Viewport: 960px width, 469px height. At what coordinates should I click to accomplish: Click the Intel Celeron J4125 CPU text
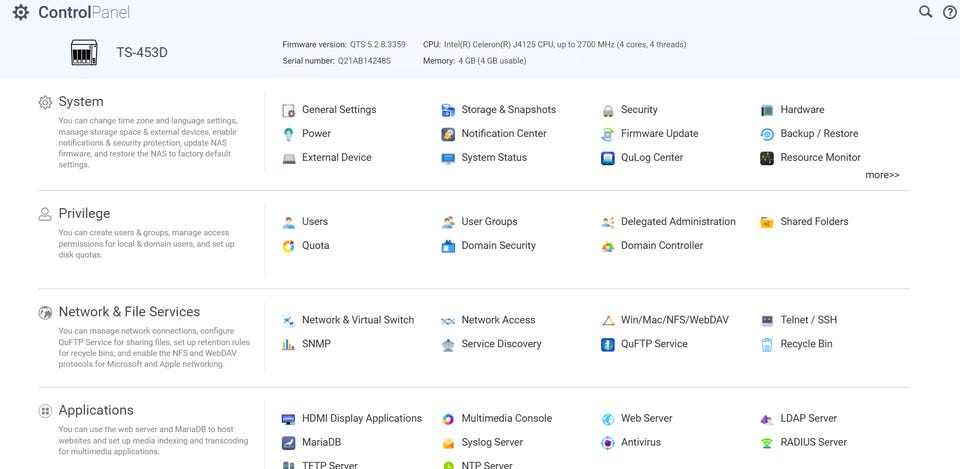tap(564, 45)
